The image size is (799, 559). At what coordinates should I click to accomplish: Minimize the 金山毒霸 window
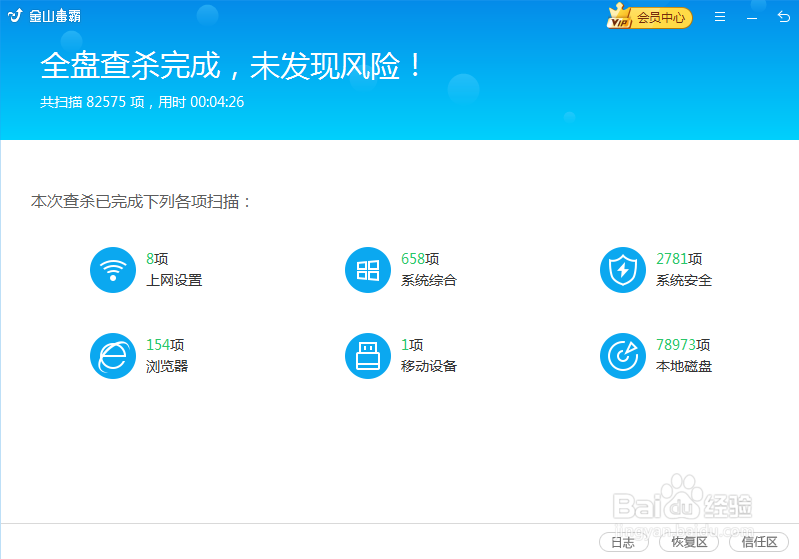752,18
